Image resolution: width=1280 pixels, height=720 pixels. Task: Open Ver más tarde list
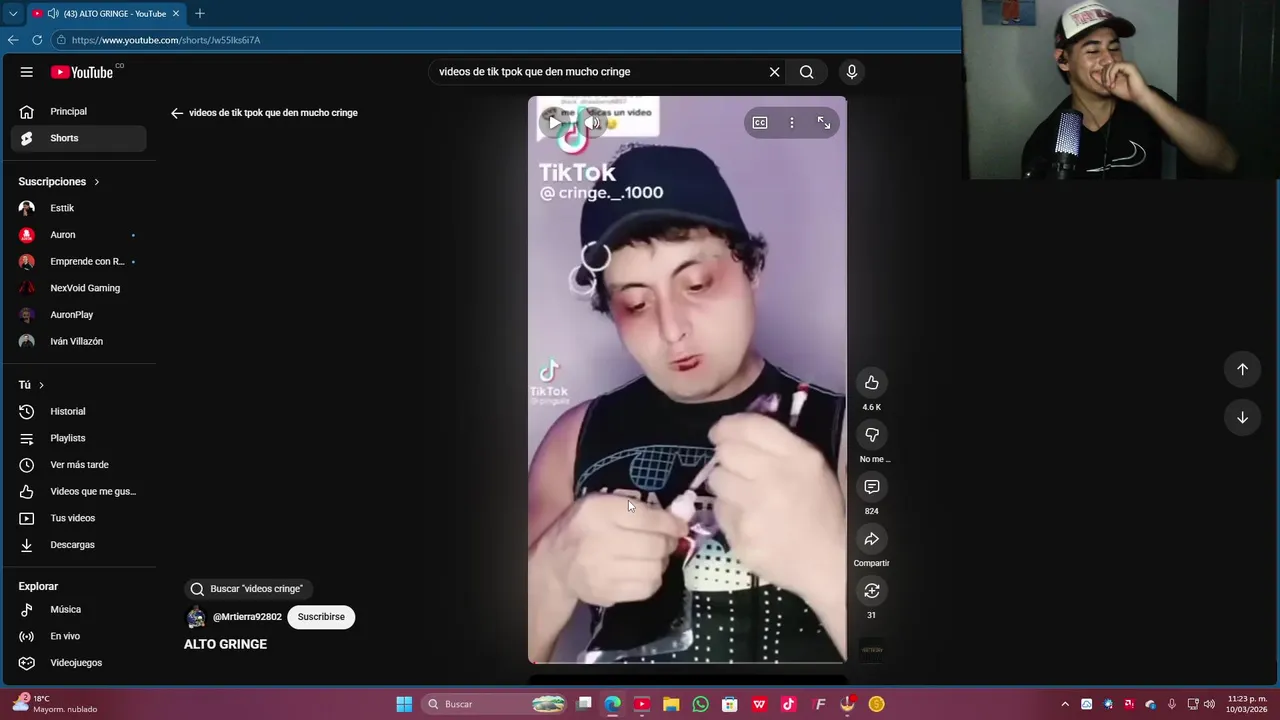point(78,465)
